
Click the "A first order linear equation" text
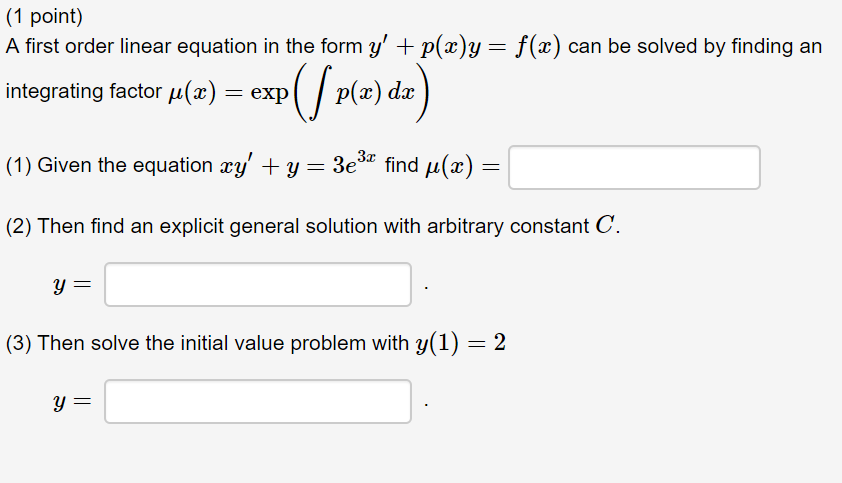(x=132, y=47)
